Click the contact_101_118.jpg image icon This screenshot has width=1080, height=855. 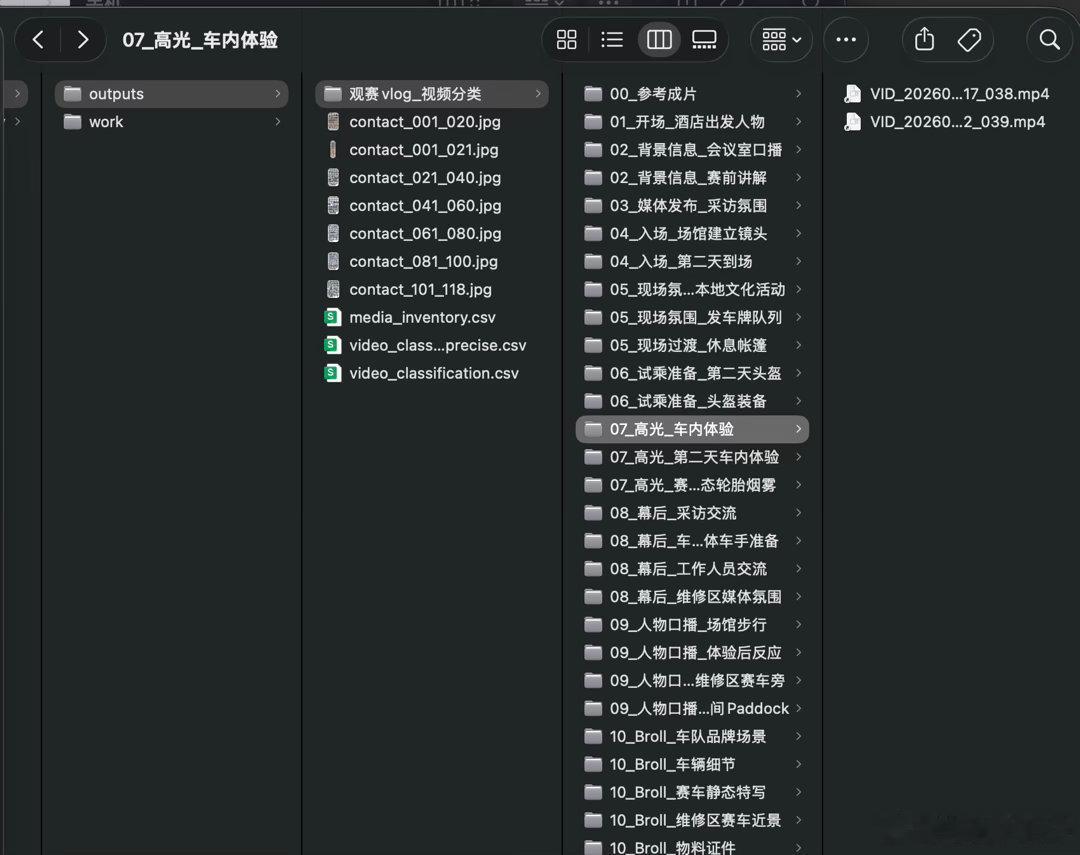pyautogui.click(x=333, y=289)
